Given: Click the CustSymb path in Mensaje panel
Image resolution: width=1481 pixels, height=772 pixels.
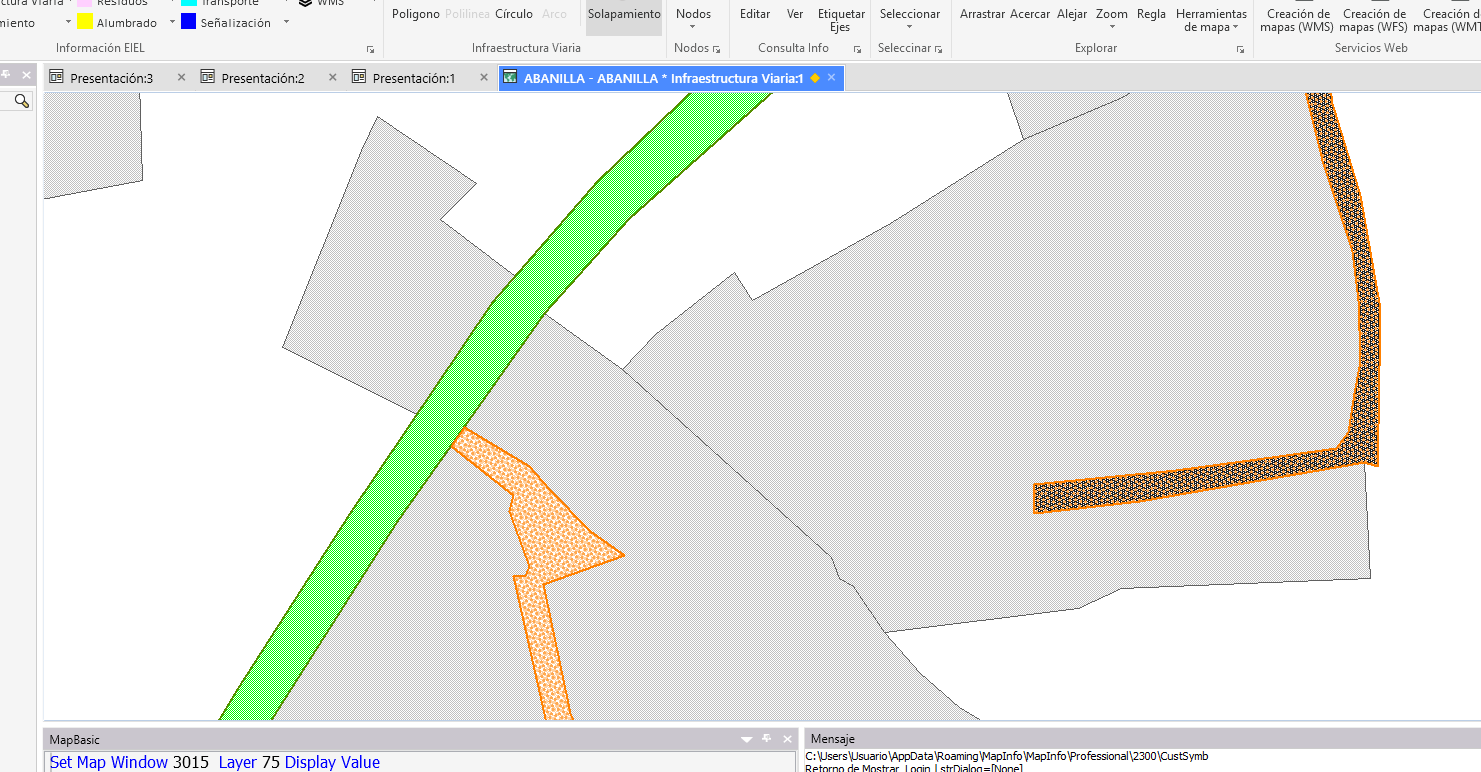Looking at the screenshot, I should click(1006, 756).
